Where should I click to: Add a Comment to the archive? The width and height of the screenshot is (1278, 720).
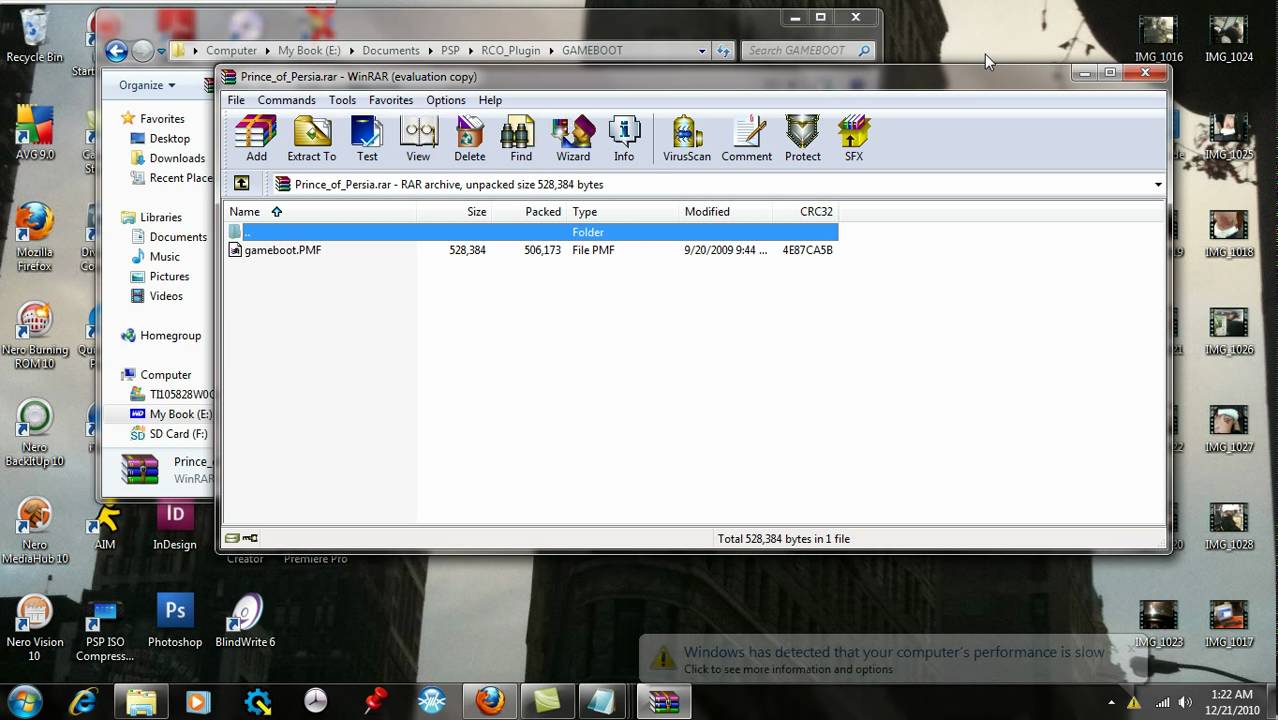pyautogui.click(x=746, y=138)
